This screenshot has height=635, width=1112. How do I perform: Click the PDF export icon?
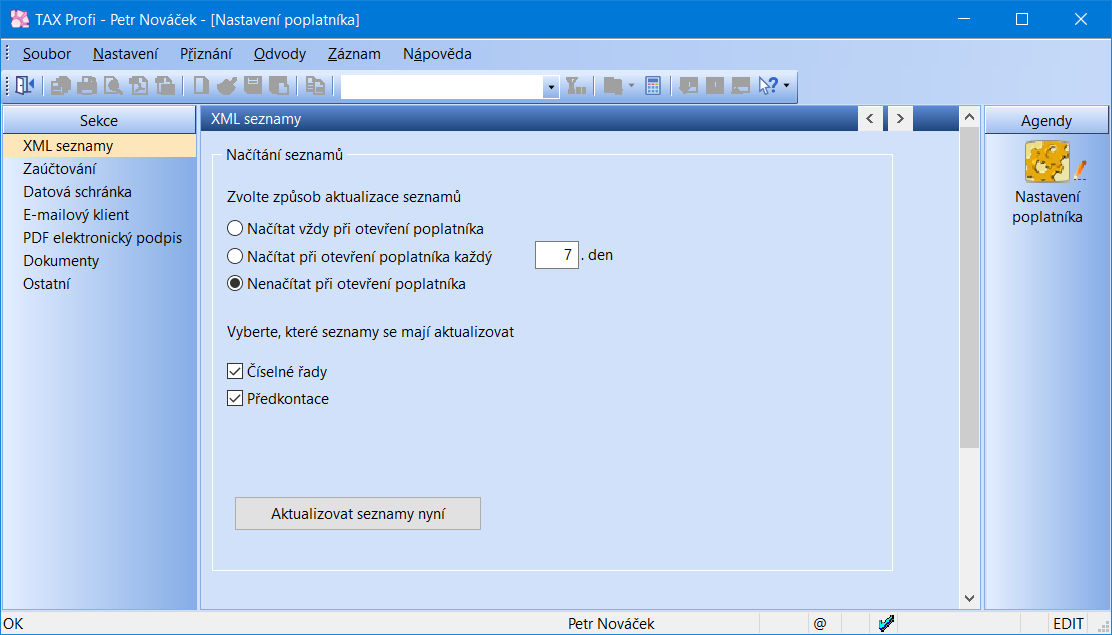pos(139,86)
